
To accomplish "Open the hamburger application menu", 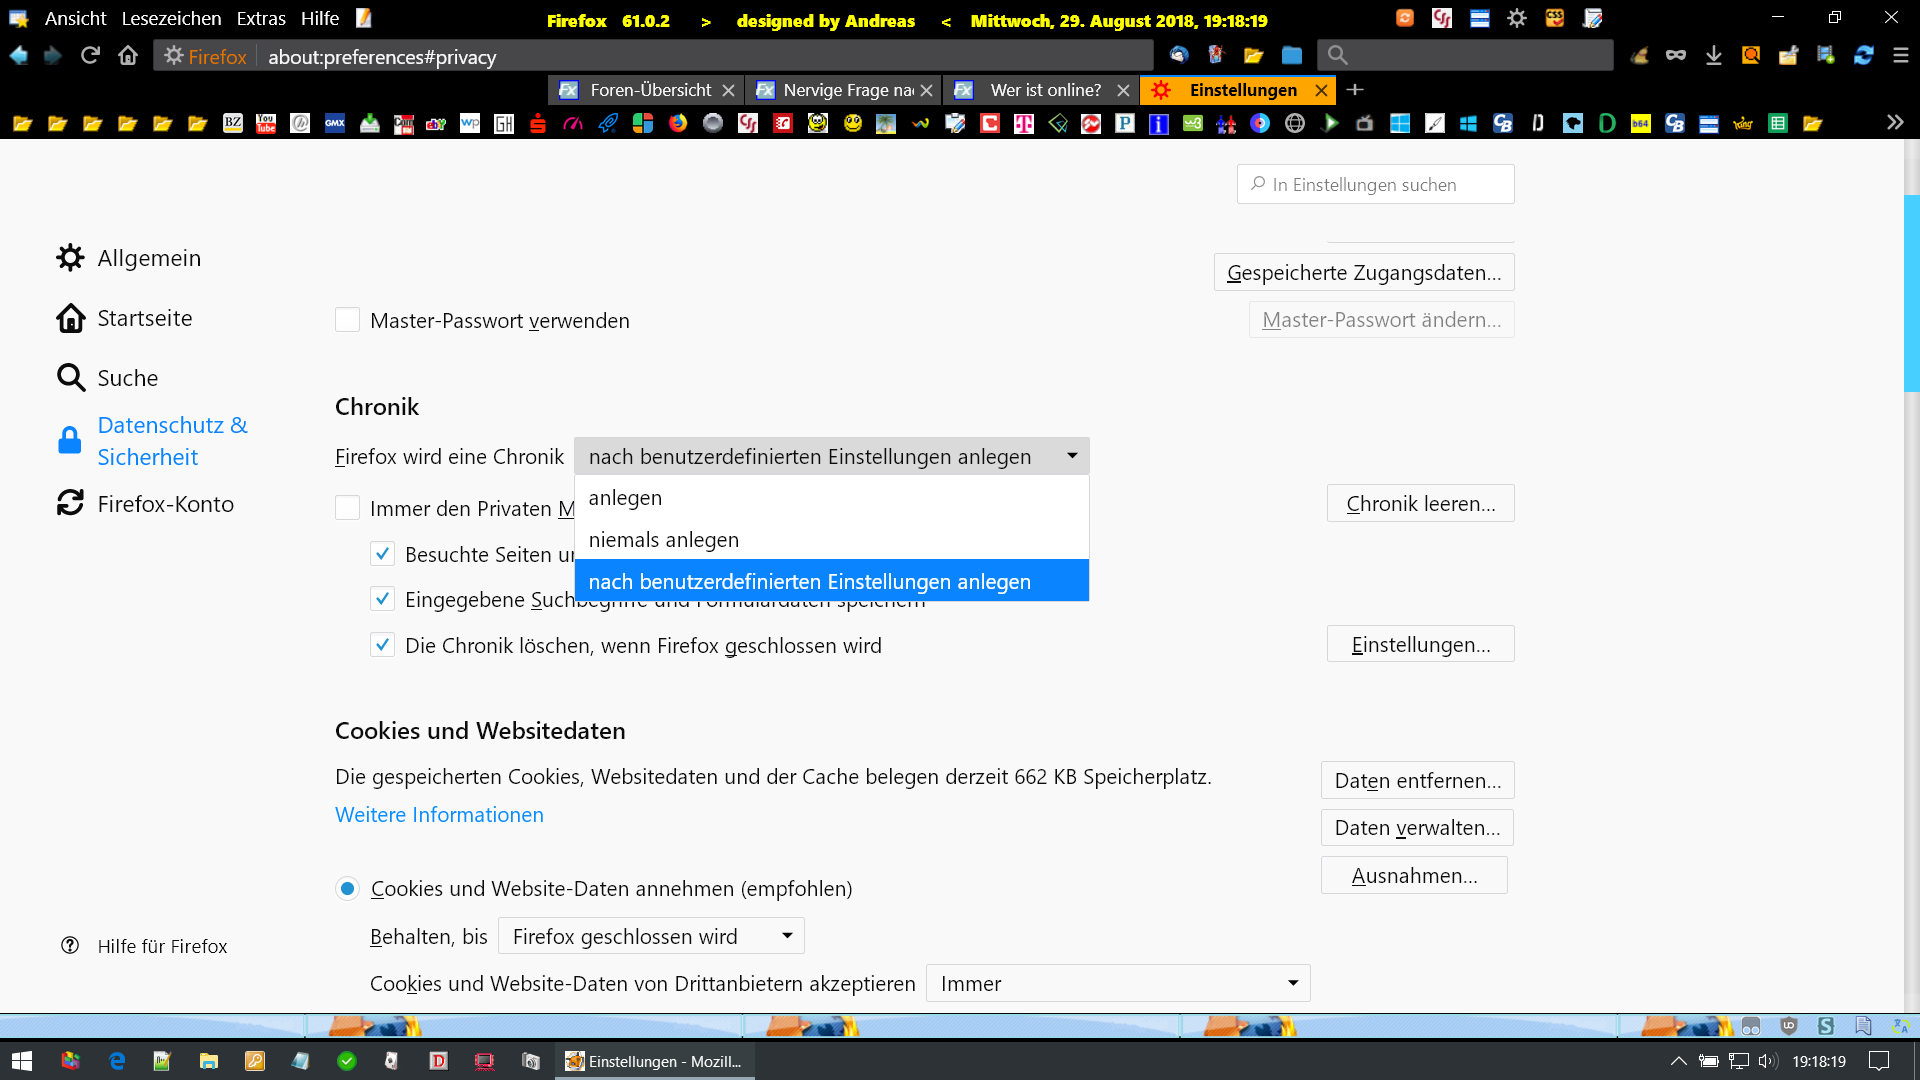I will click(x=1900, y=56).
